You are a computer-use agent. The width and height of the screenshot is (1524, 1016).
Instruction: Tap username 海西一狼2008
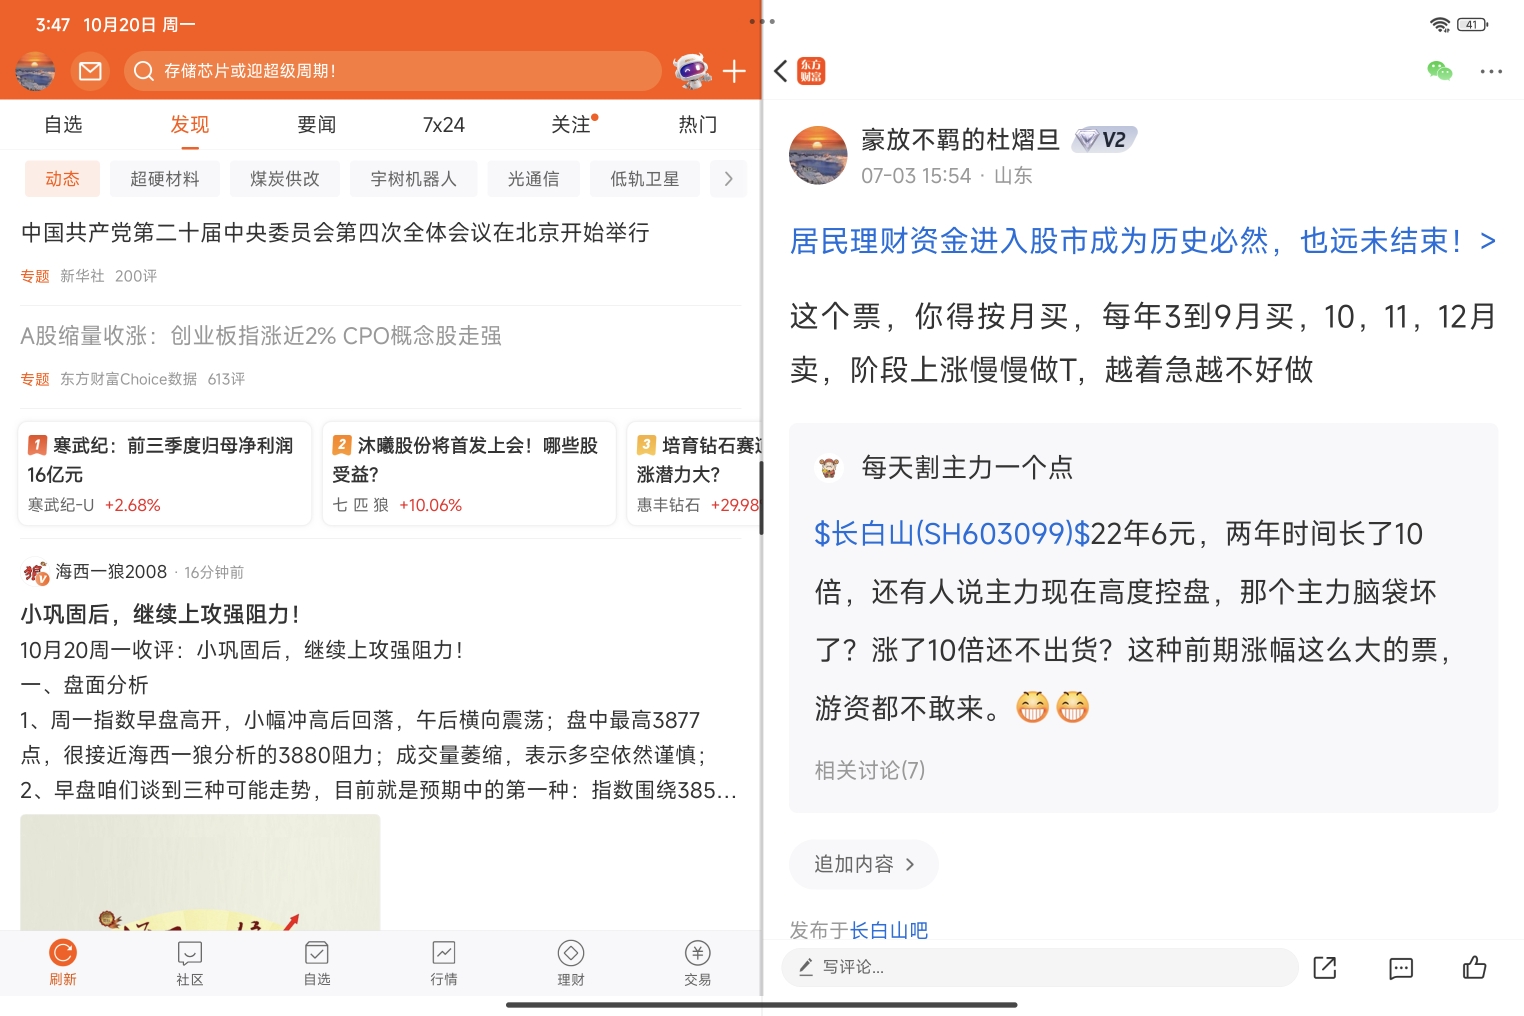click(111, 572)
